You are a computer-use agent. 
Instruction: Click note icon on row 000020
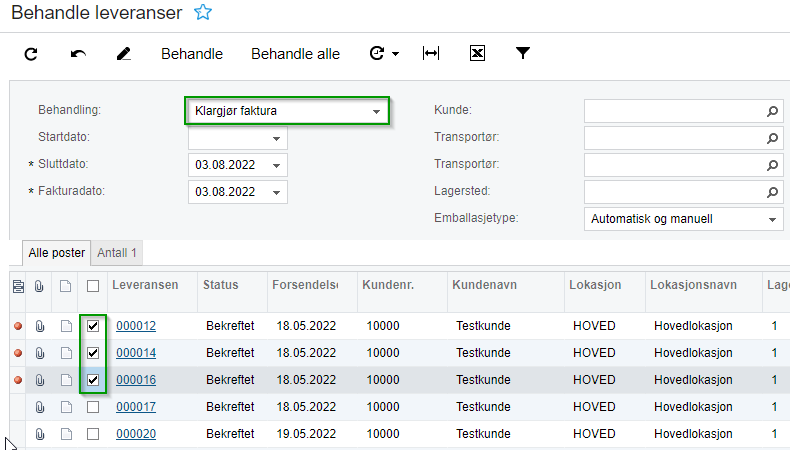(66, 434)
